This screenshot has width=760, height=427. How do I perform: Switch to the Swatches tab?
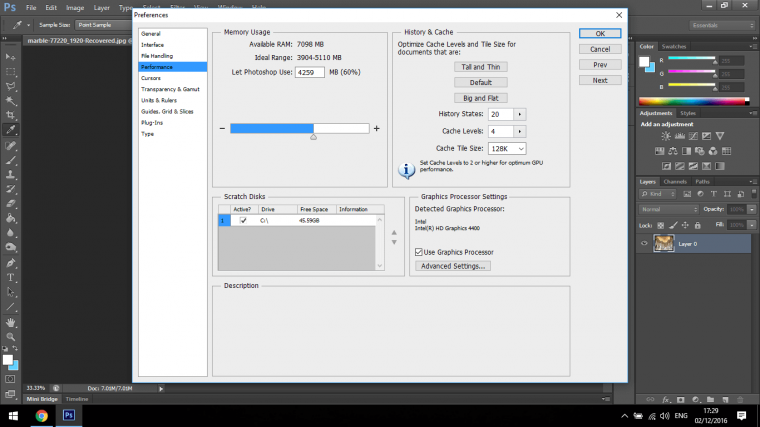click(674, 47)
